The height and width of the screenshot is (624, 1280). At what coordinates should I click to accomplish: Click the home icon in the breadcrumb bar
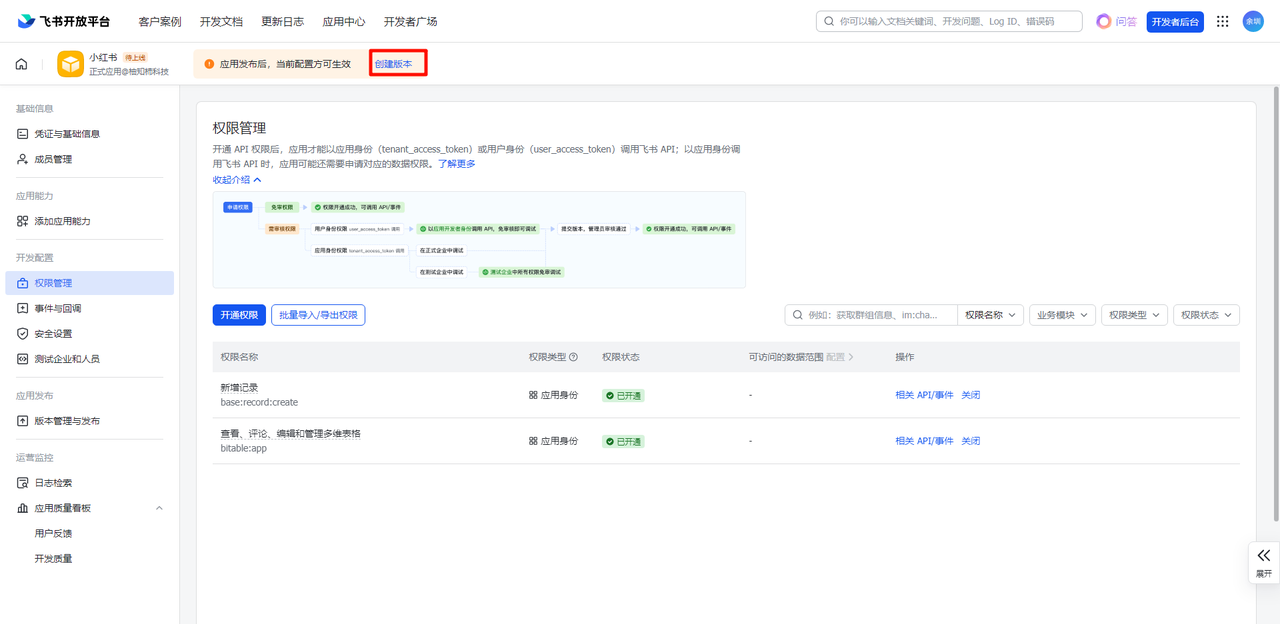(21, 64)
